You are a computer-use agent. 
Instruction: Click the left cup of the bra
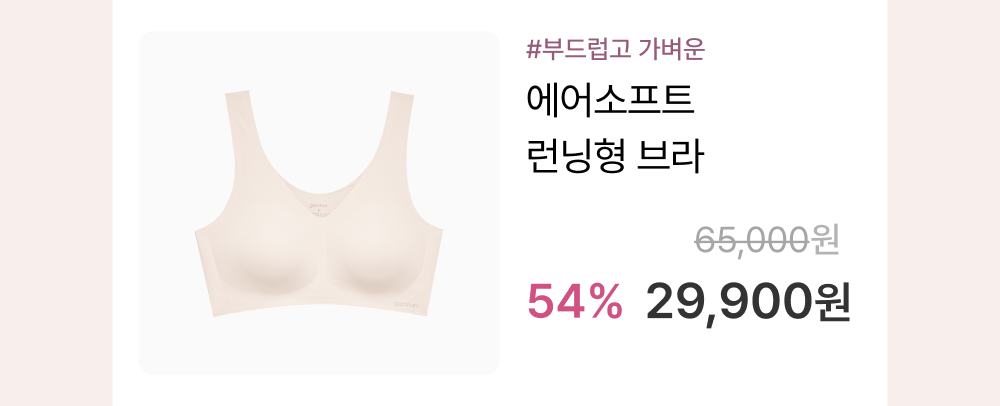(267, 258)
